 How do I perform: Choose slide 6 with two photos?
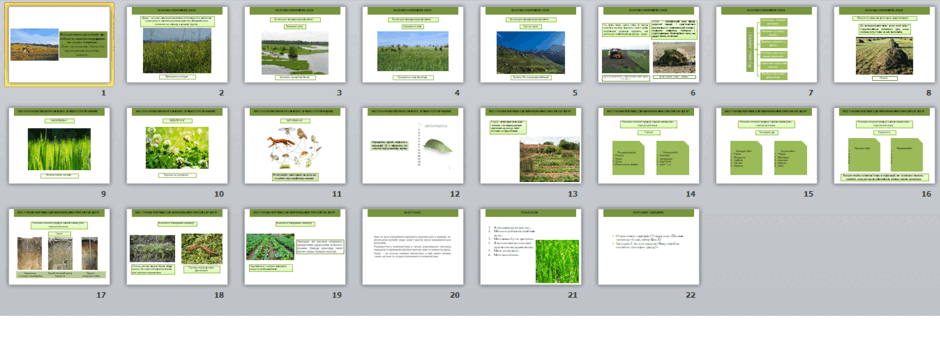(x=649, y=44)
